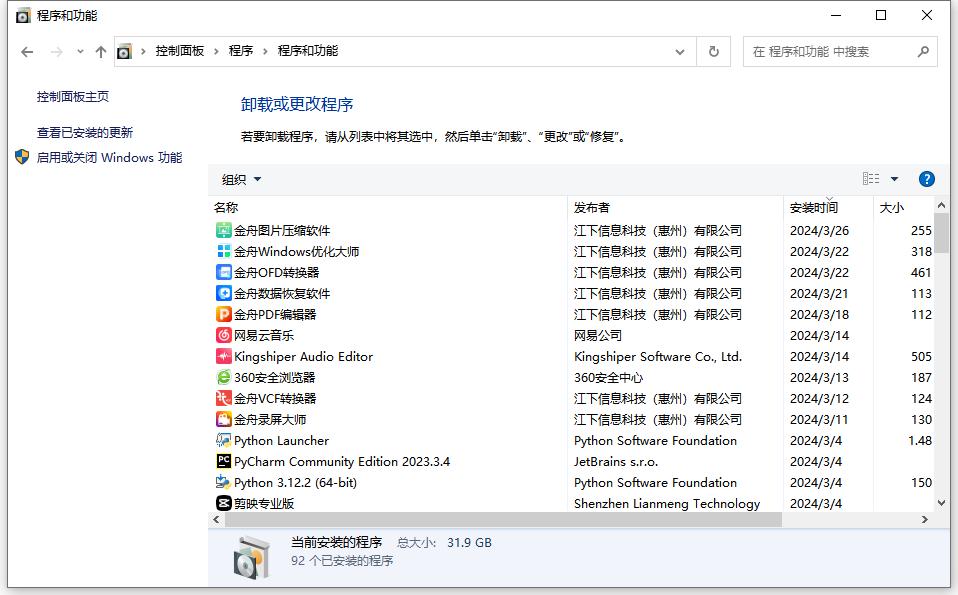Click 启用或关闭 Windows 功能 link

[x=109, y=157]
